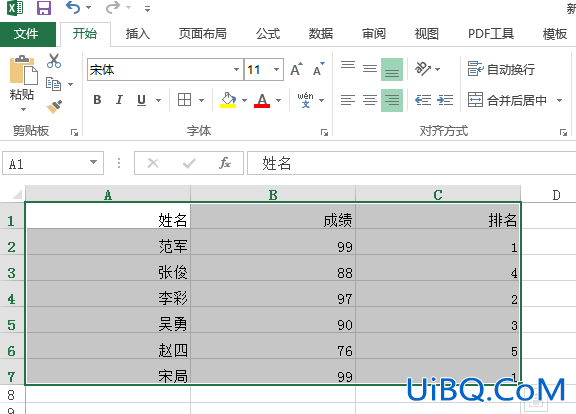
Task: Open the undo history dropdown arrow
Action: pyautogui.click(x=89, y=7)
